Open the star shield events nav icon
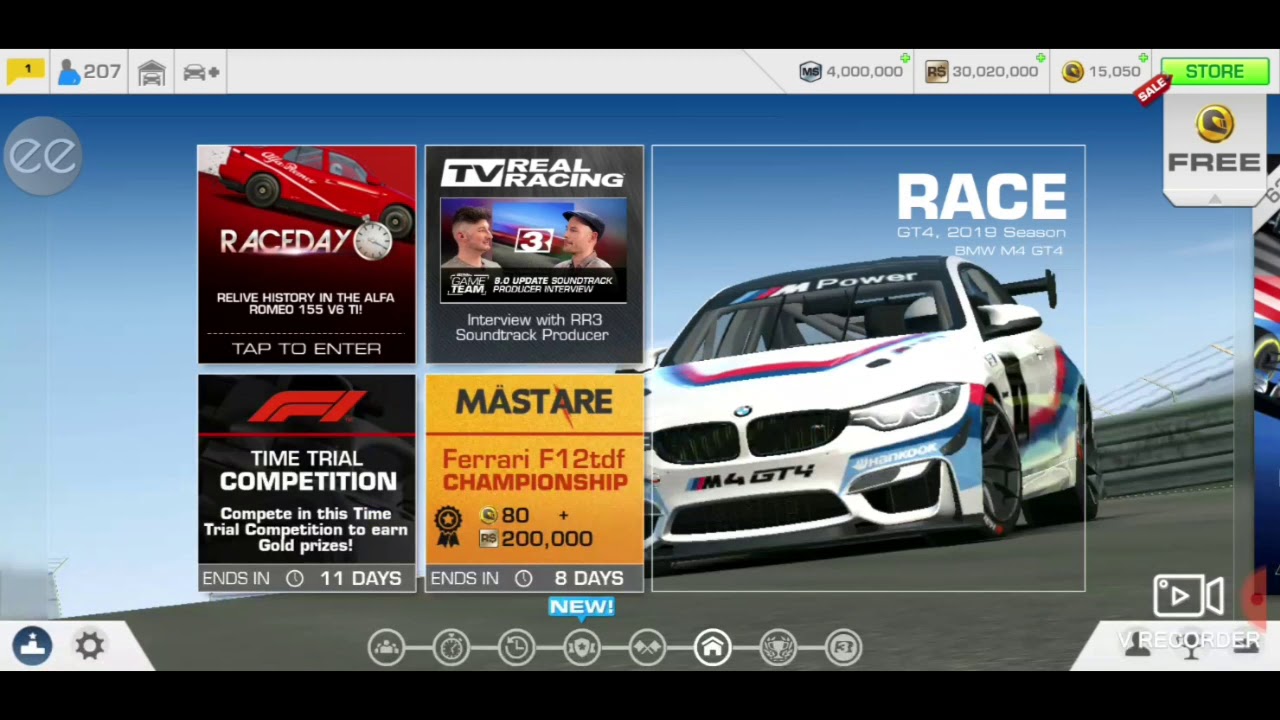This screenshot has width=1280, height=720. click(582, 648)
